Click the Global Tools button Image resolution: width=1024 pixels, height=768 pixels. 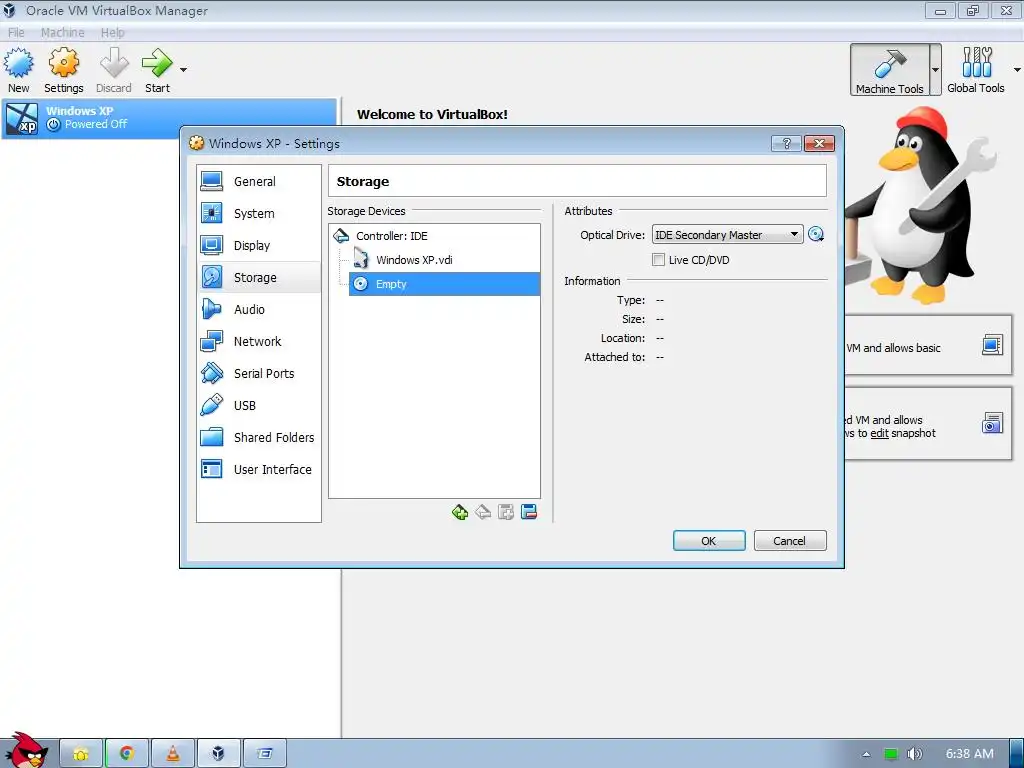click(x=976, y=70)
